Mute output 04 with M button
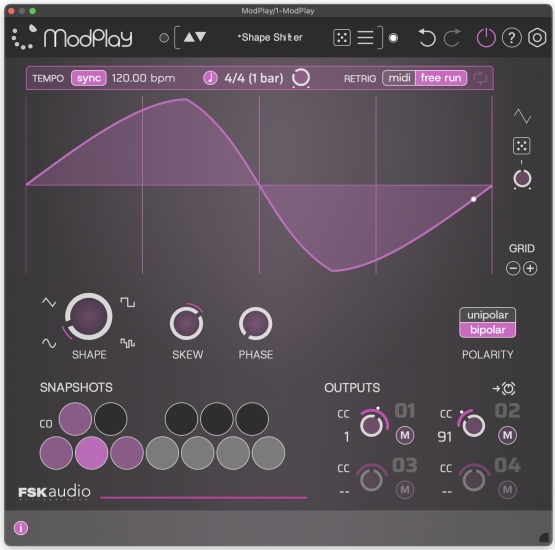 coord(507,489)
